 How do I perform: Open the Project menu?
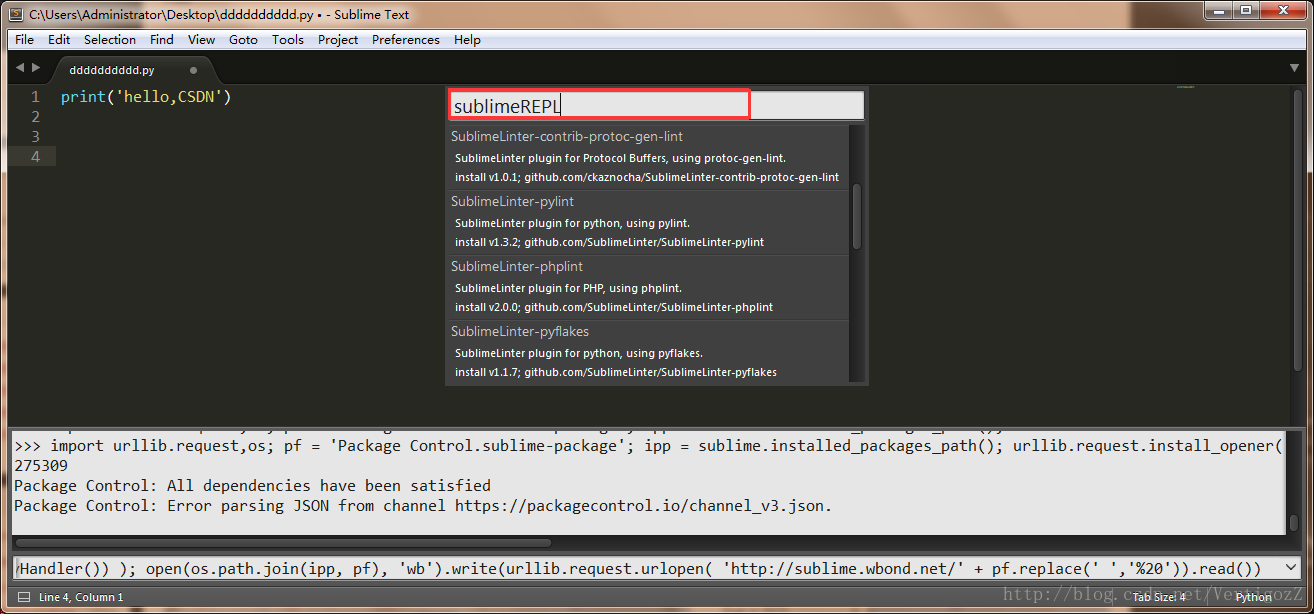tap(338, 40)
